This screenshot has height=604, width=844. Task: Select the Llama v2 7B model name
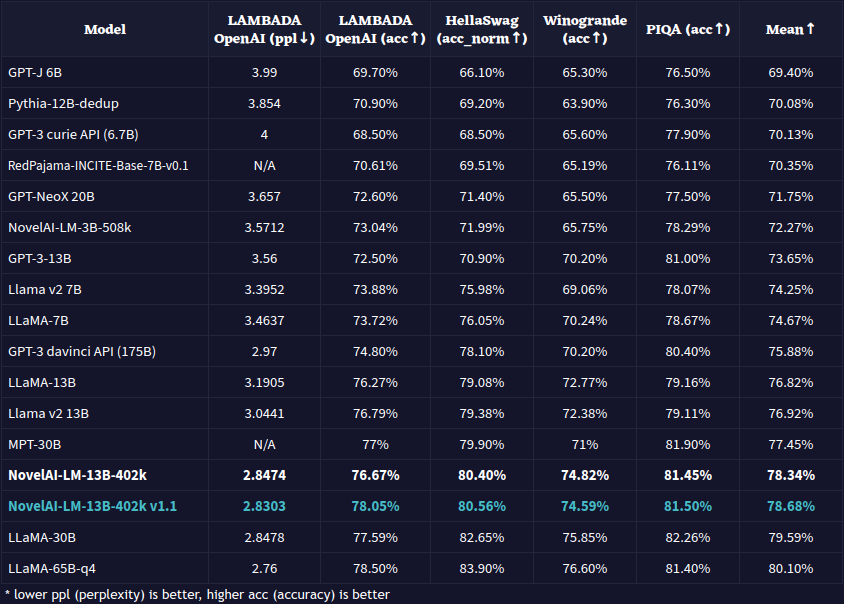coord(45,290)
